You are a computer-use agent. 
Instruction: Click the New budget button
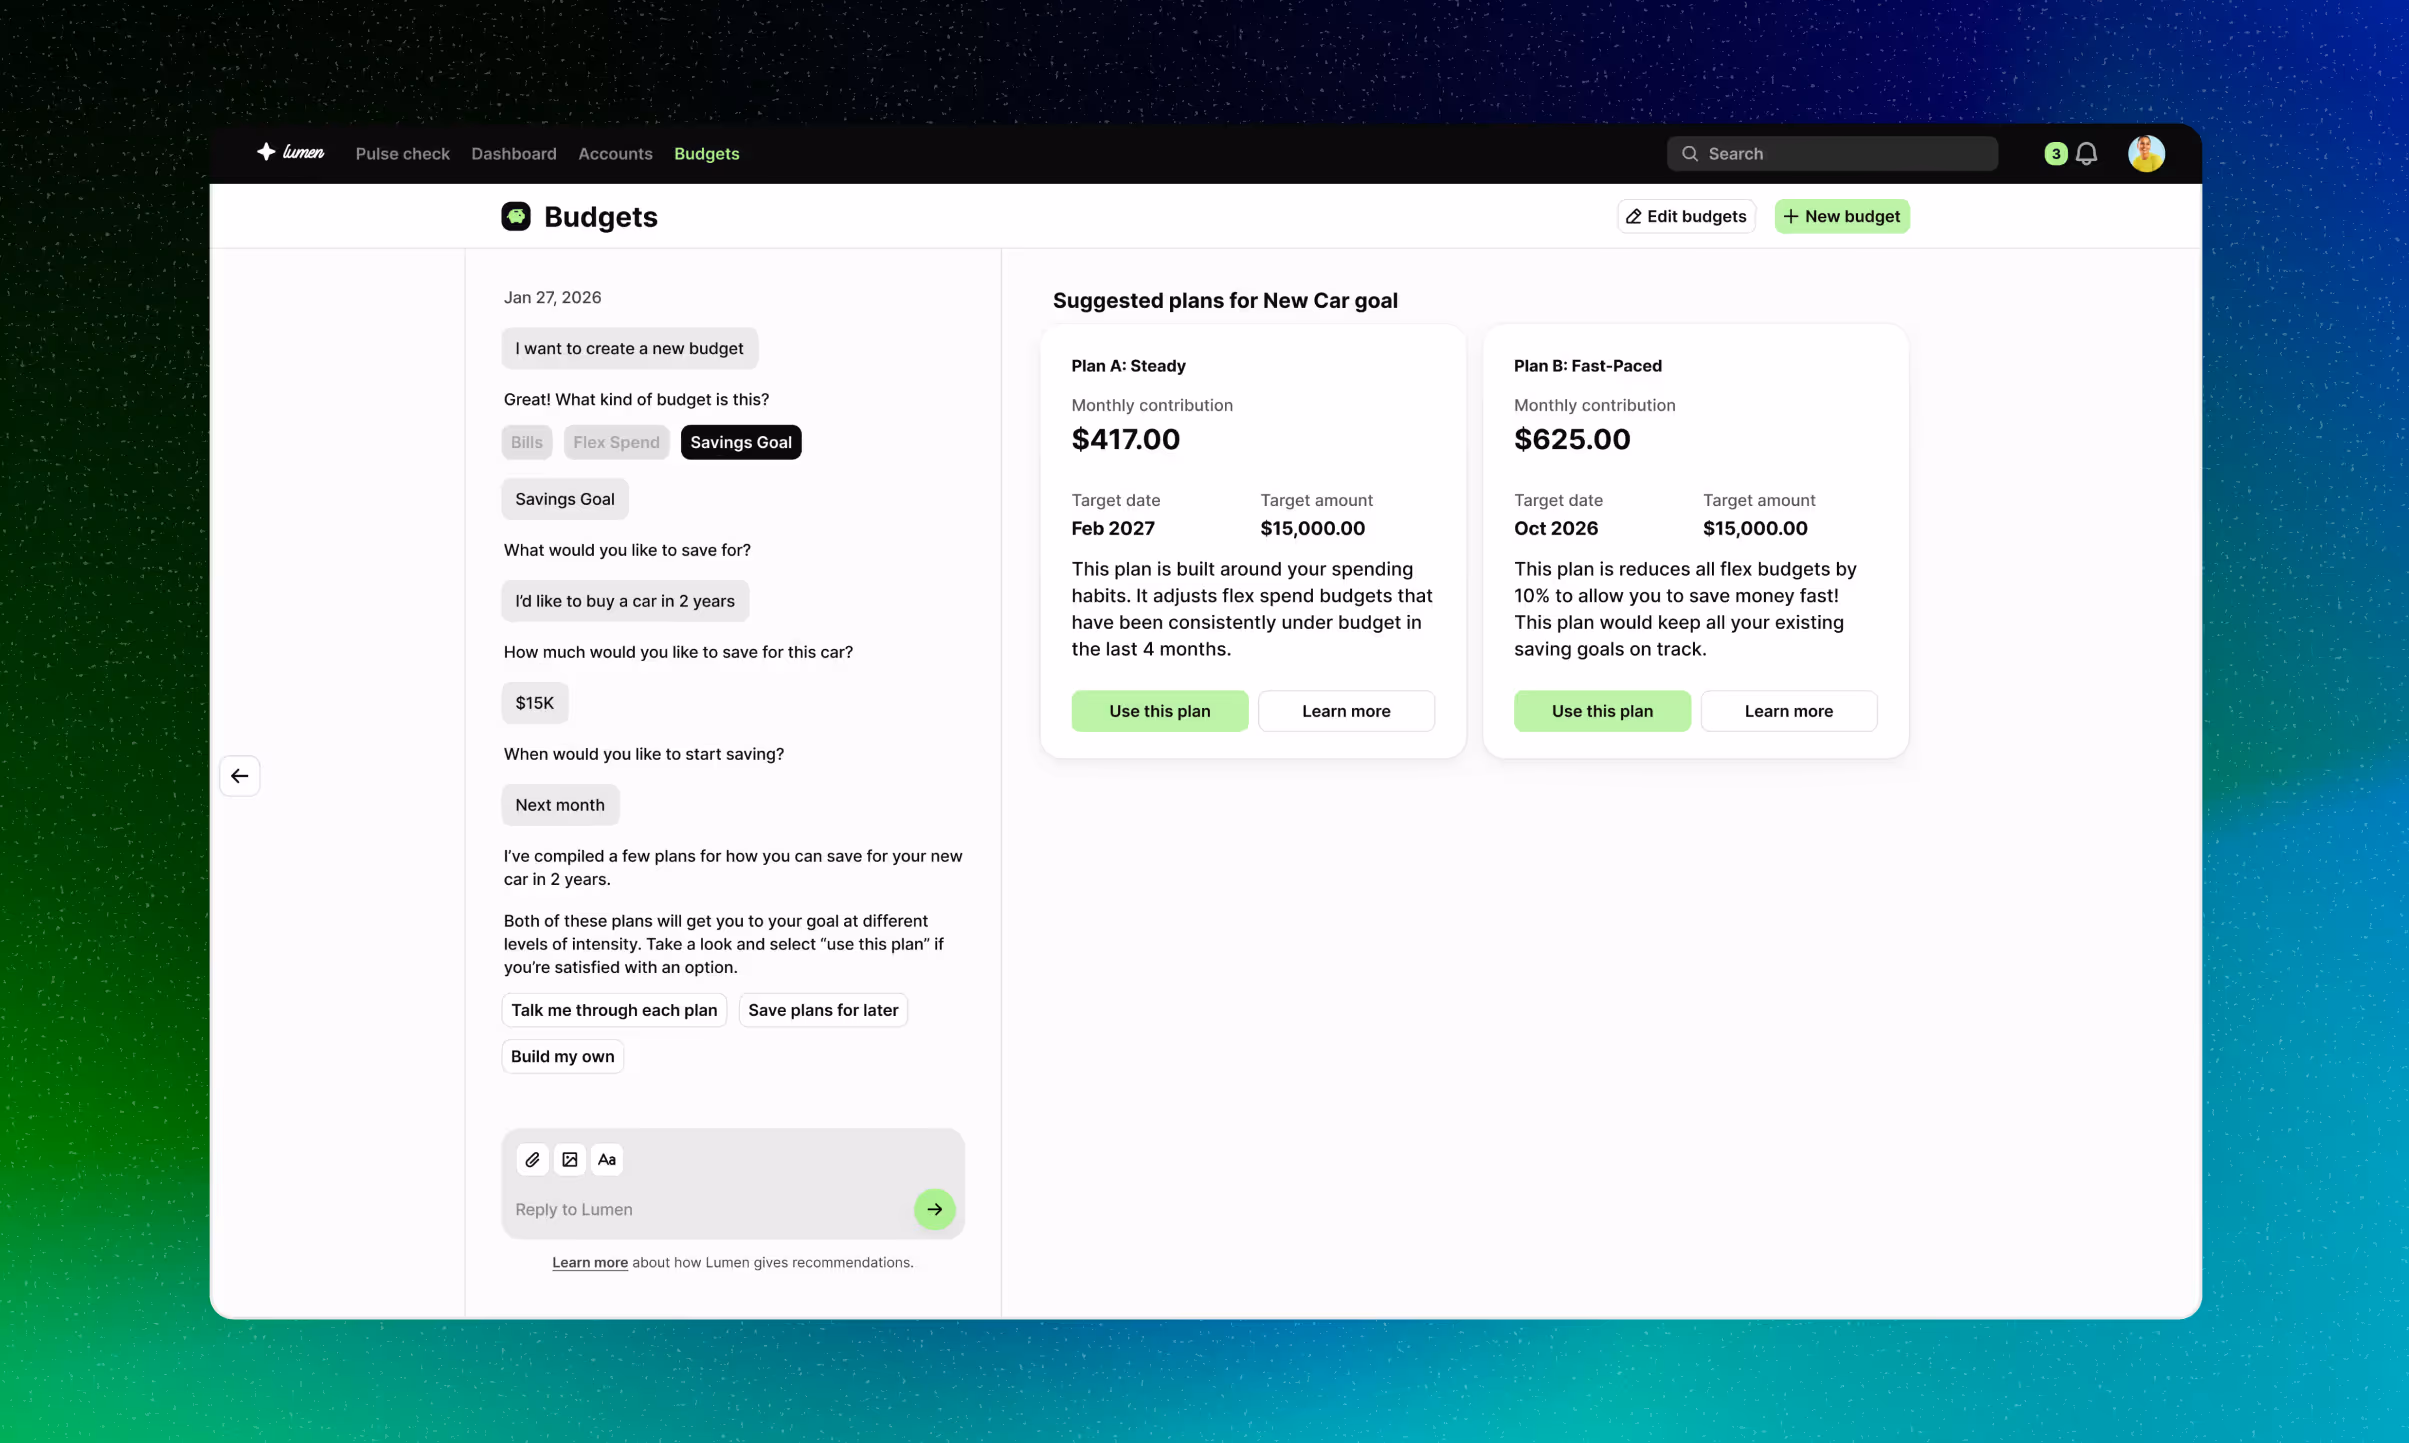point(1841,216)
